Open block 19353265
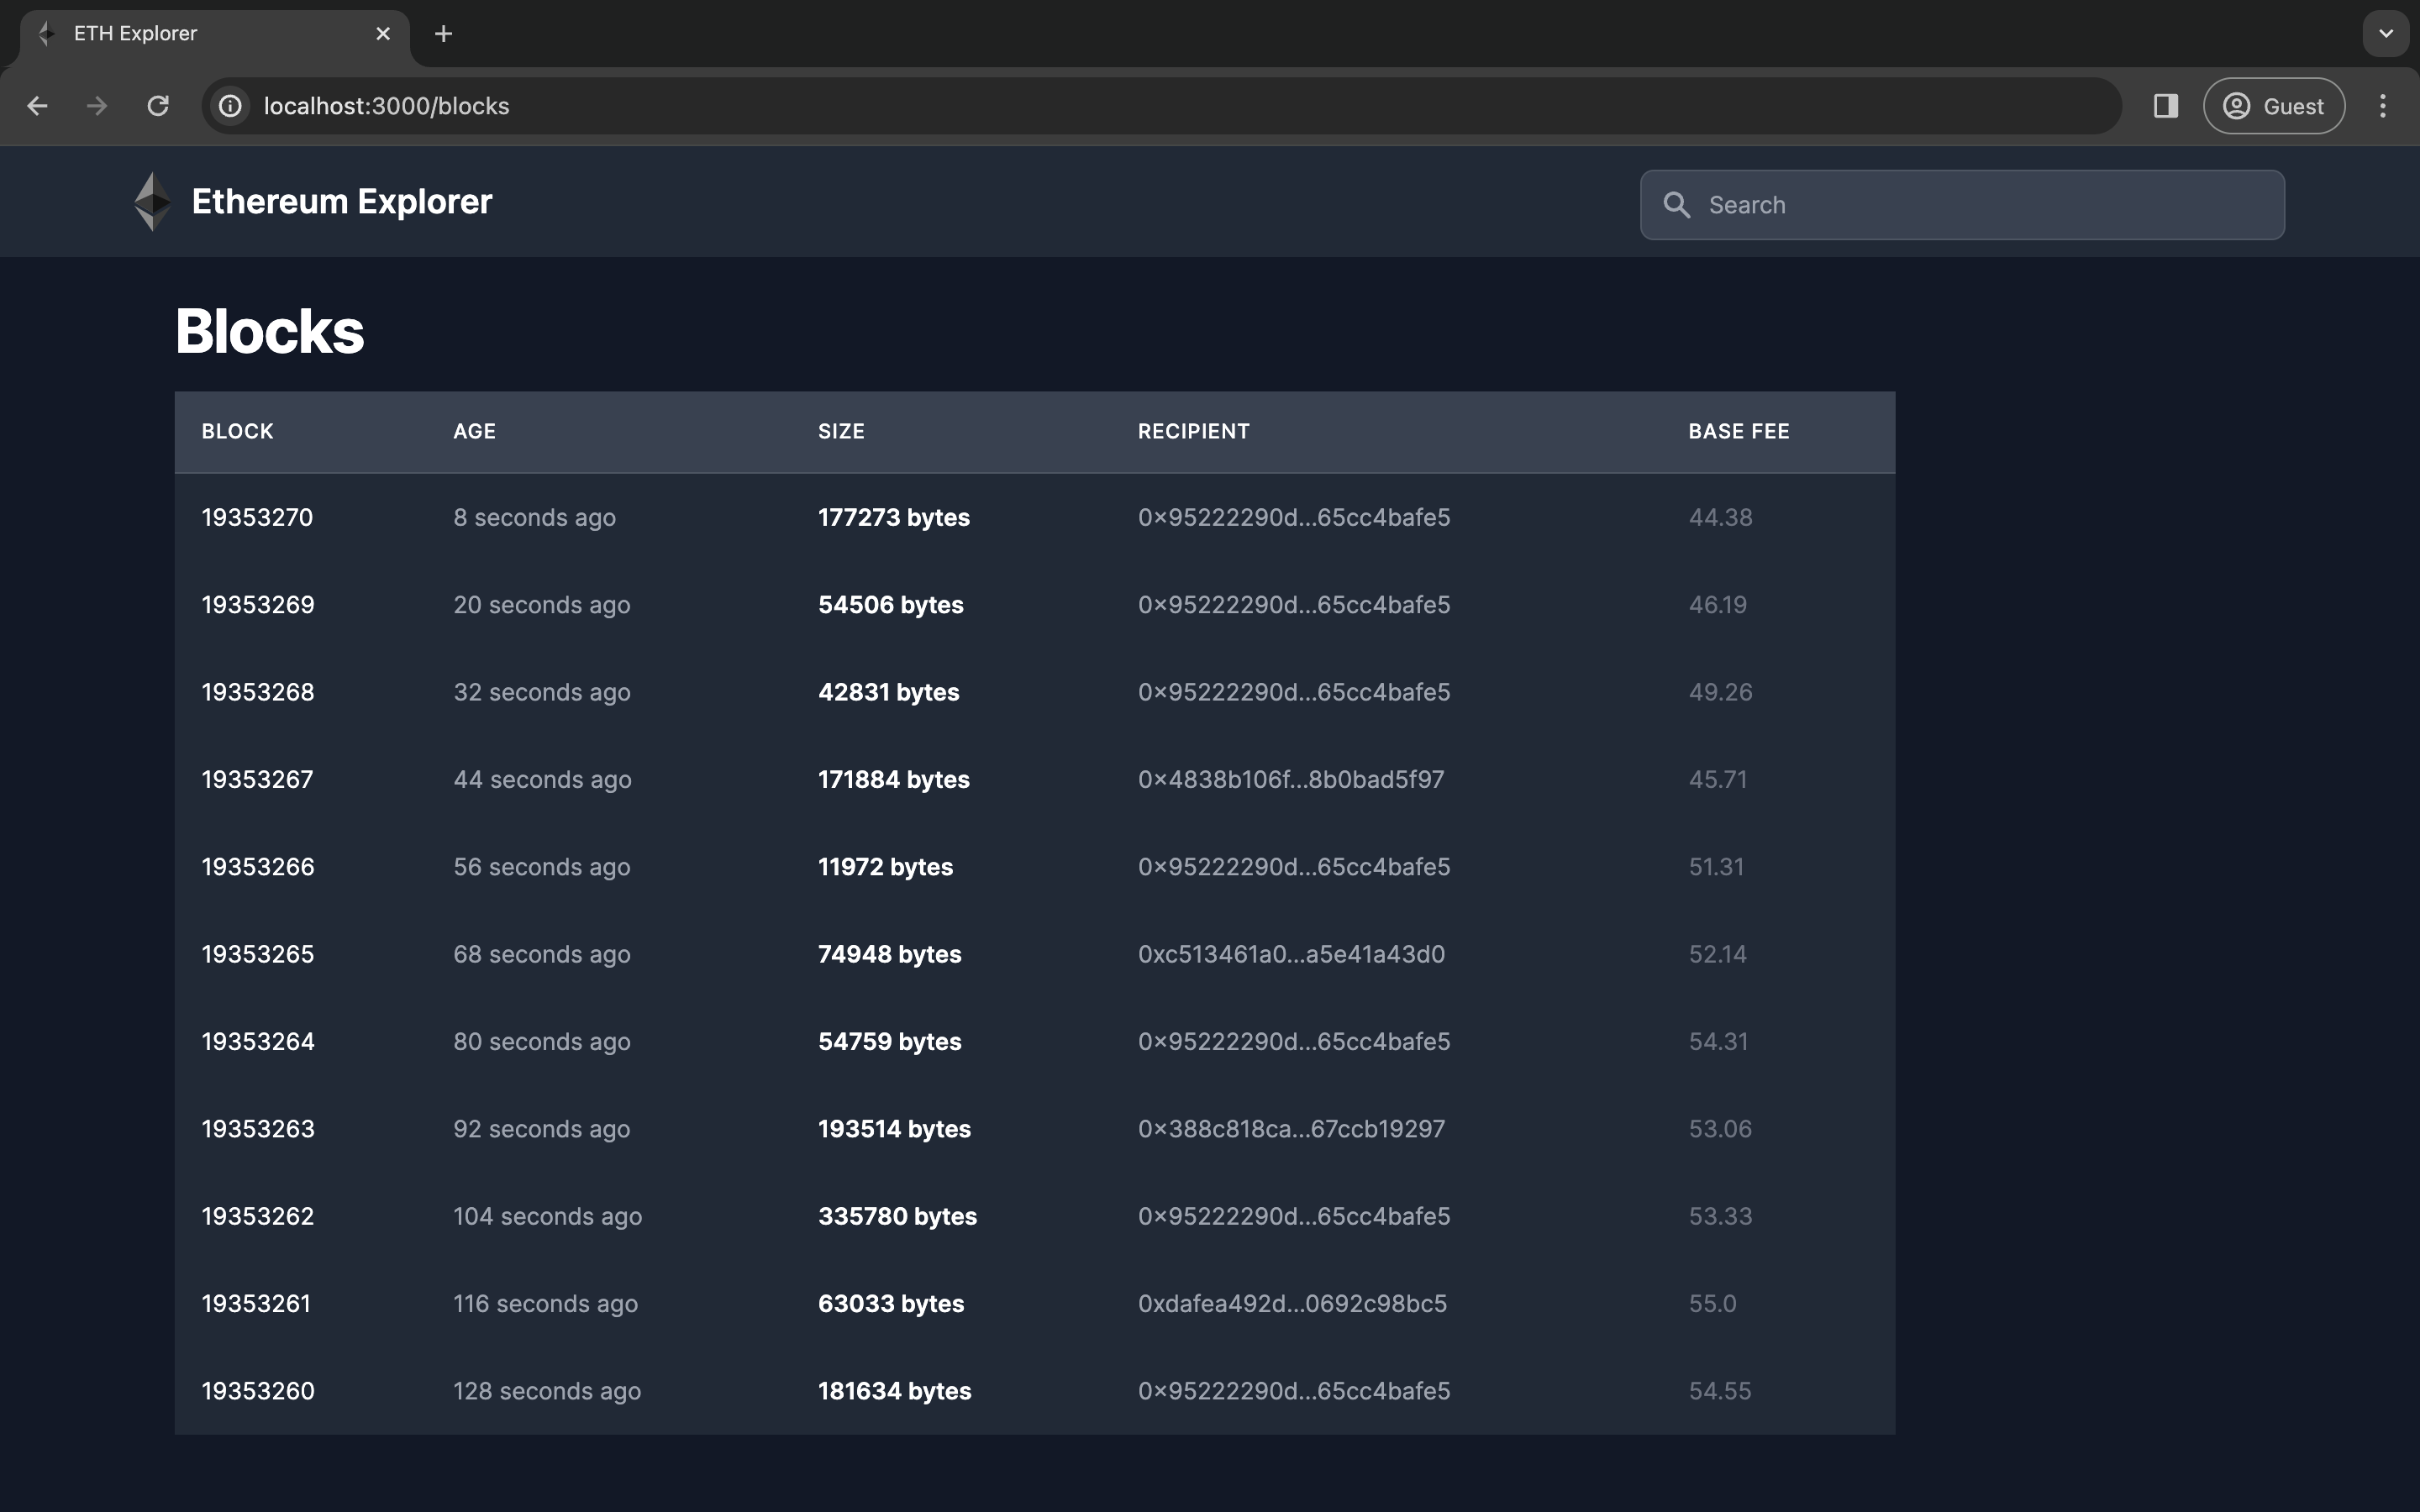Screen dimensions: 2420x1512 (x=258, y=954)
